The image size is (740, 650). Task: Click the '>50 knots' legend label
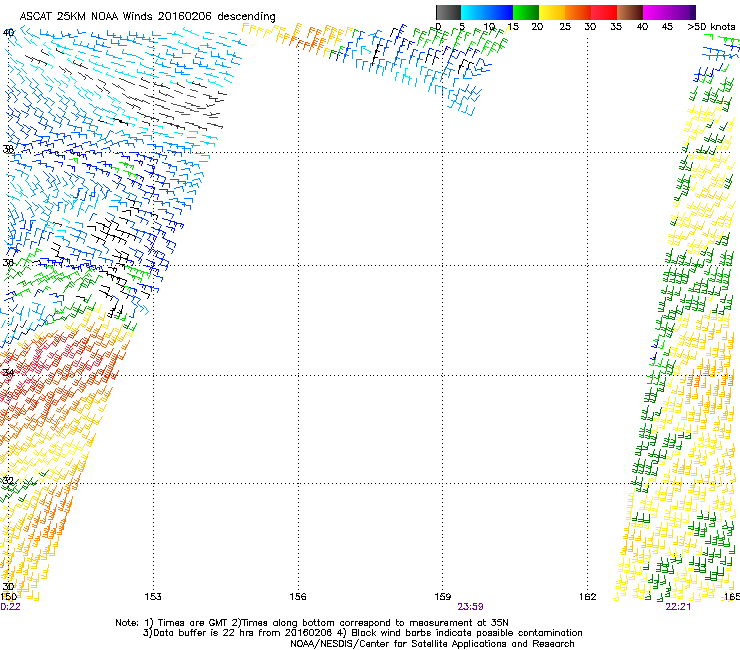tap(711, 27)
